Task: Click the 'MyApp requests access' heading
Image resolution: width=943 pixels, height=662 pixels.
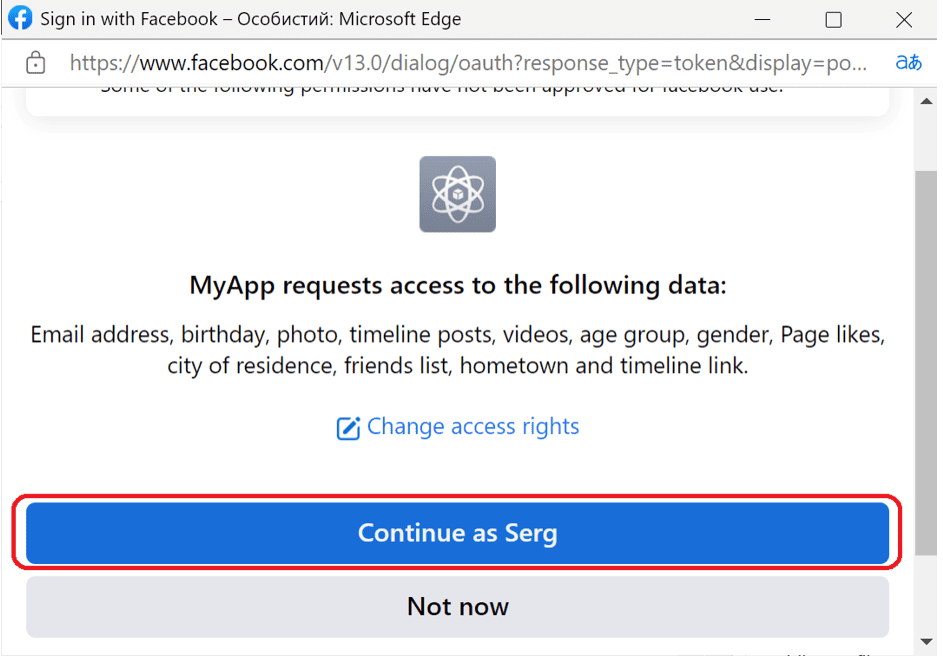Action: [458, 284]
